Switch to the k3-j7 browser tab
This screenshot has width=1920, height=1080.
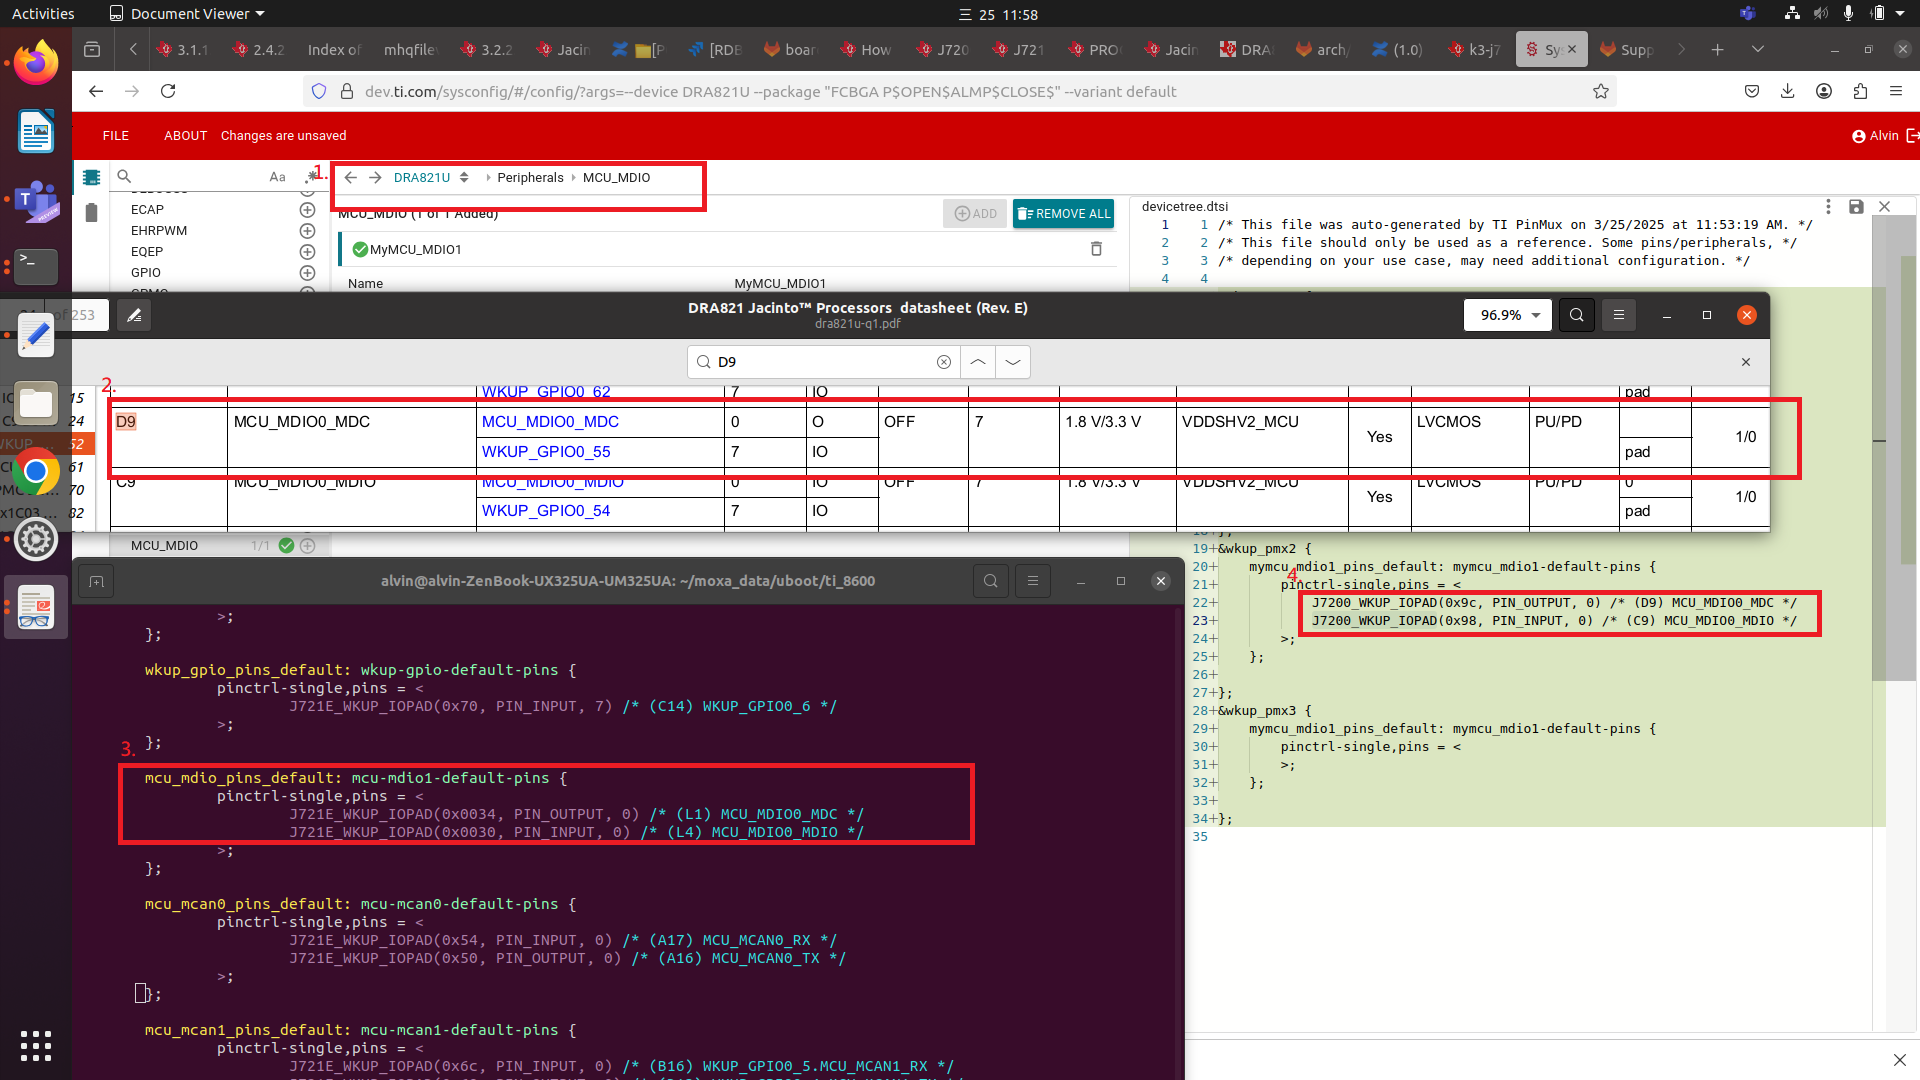tap(1474, 49)
